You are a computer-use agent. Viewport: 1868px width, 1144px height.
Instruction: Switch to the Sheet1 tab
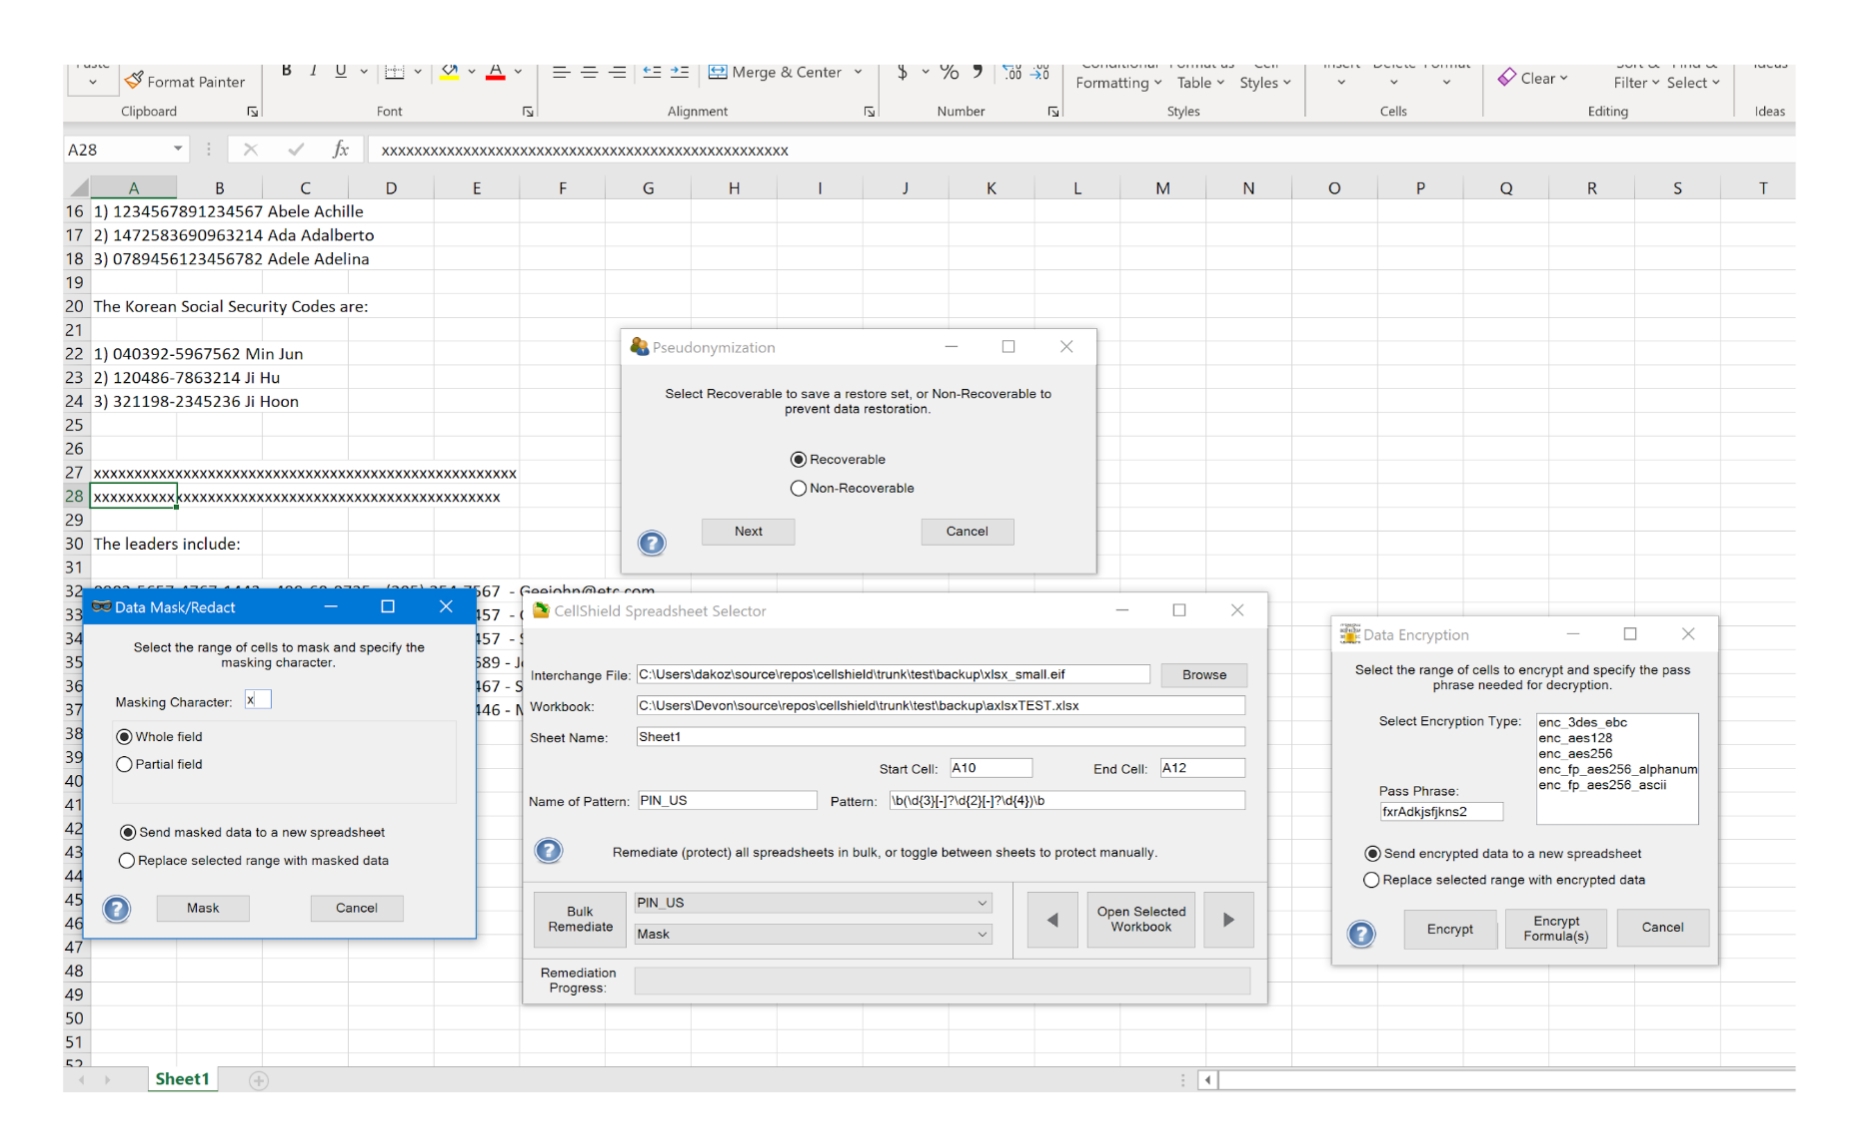[182, 1079]
